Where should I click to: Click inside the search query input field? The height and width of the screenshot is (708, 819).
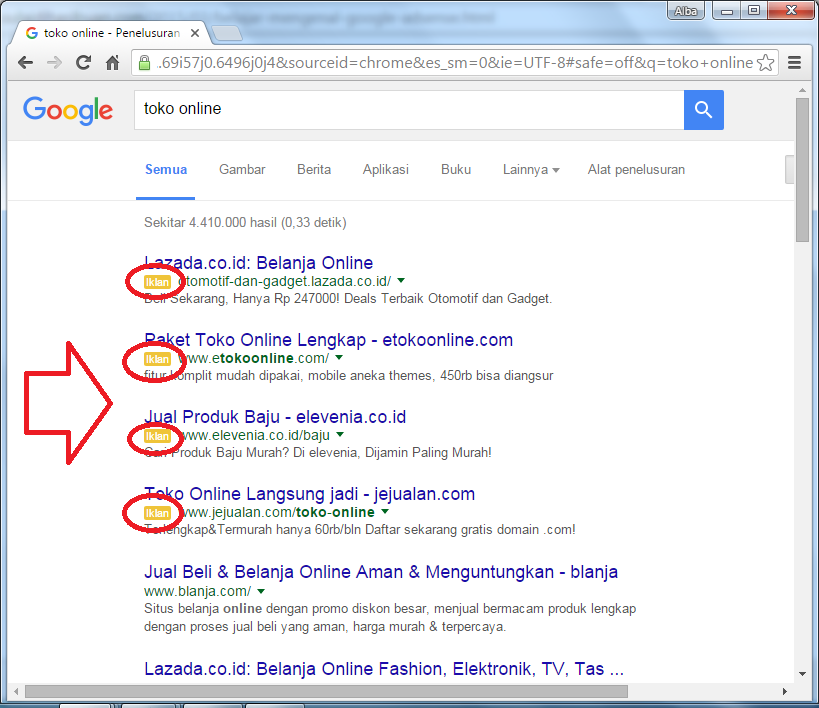coord(400,110)
